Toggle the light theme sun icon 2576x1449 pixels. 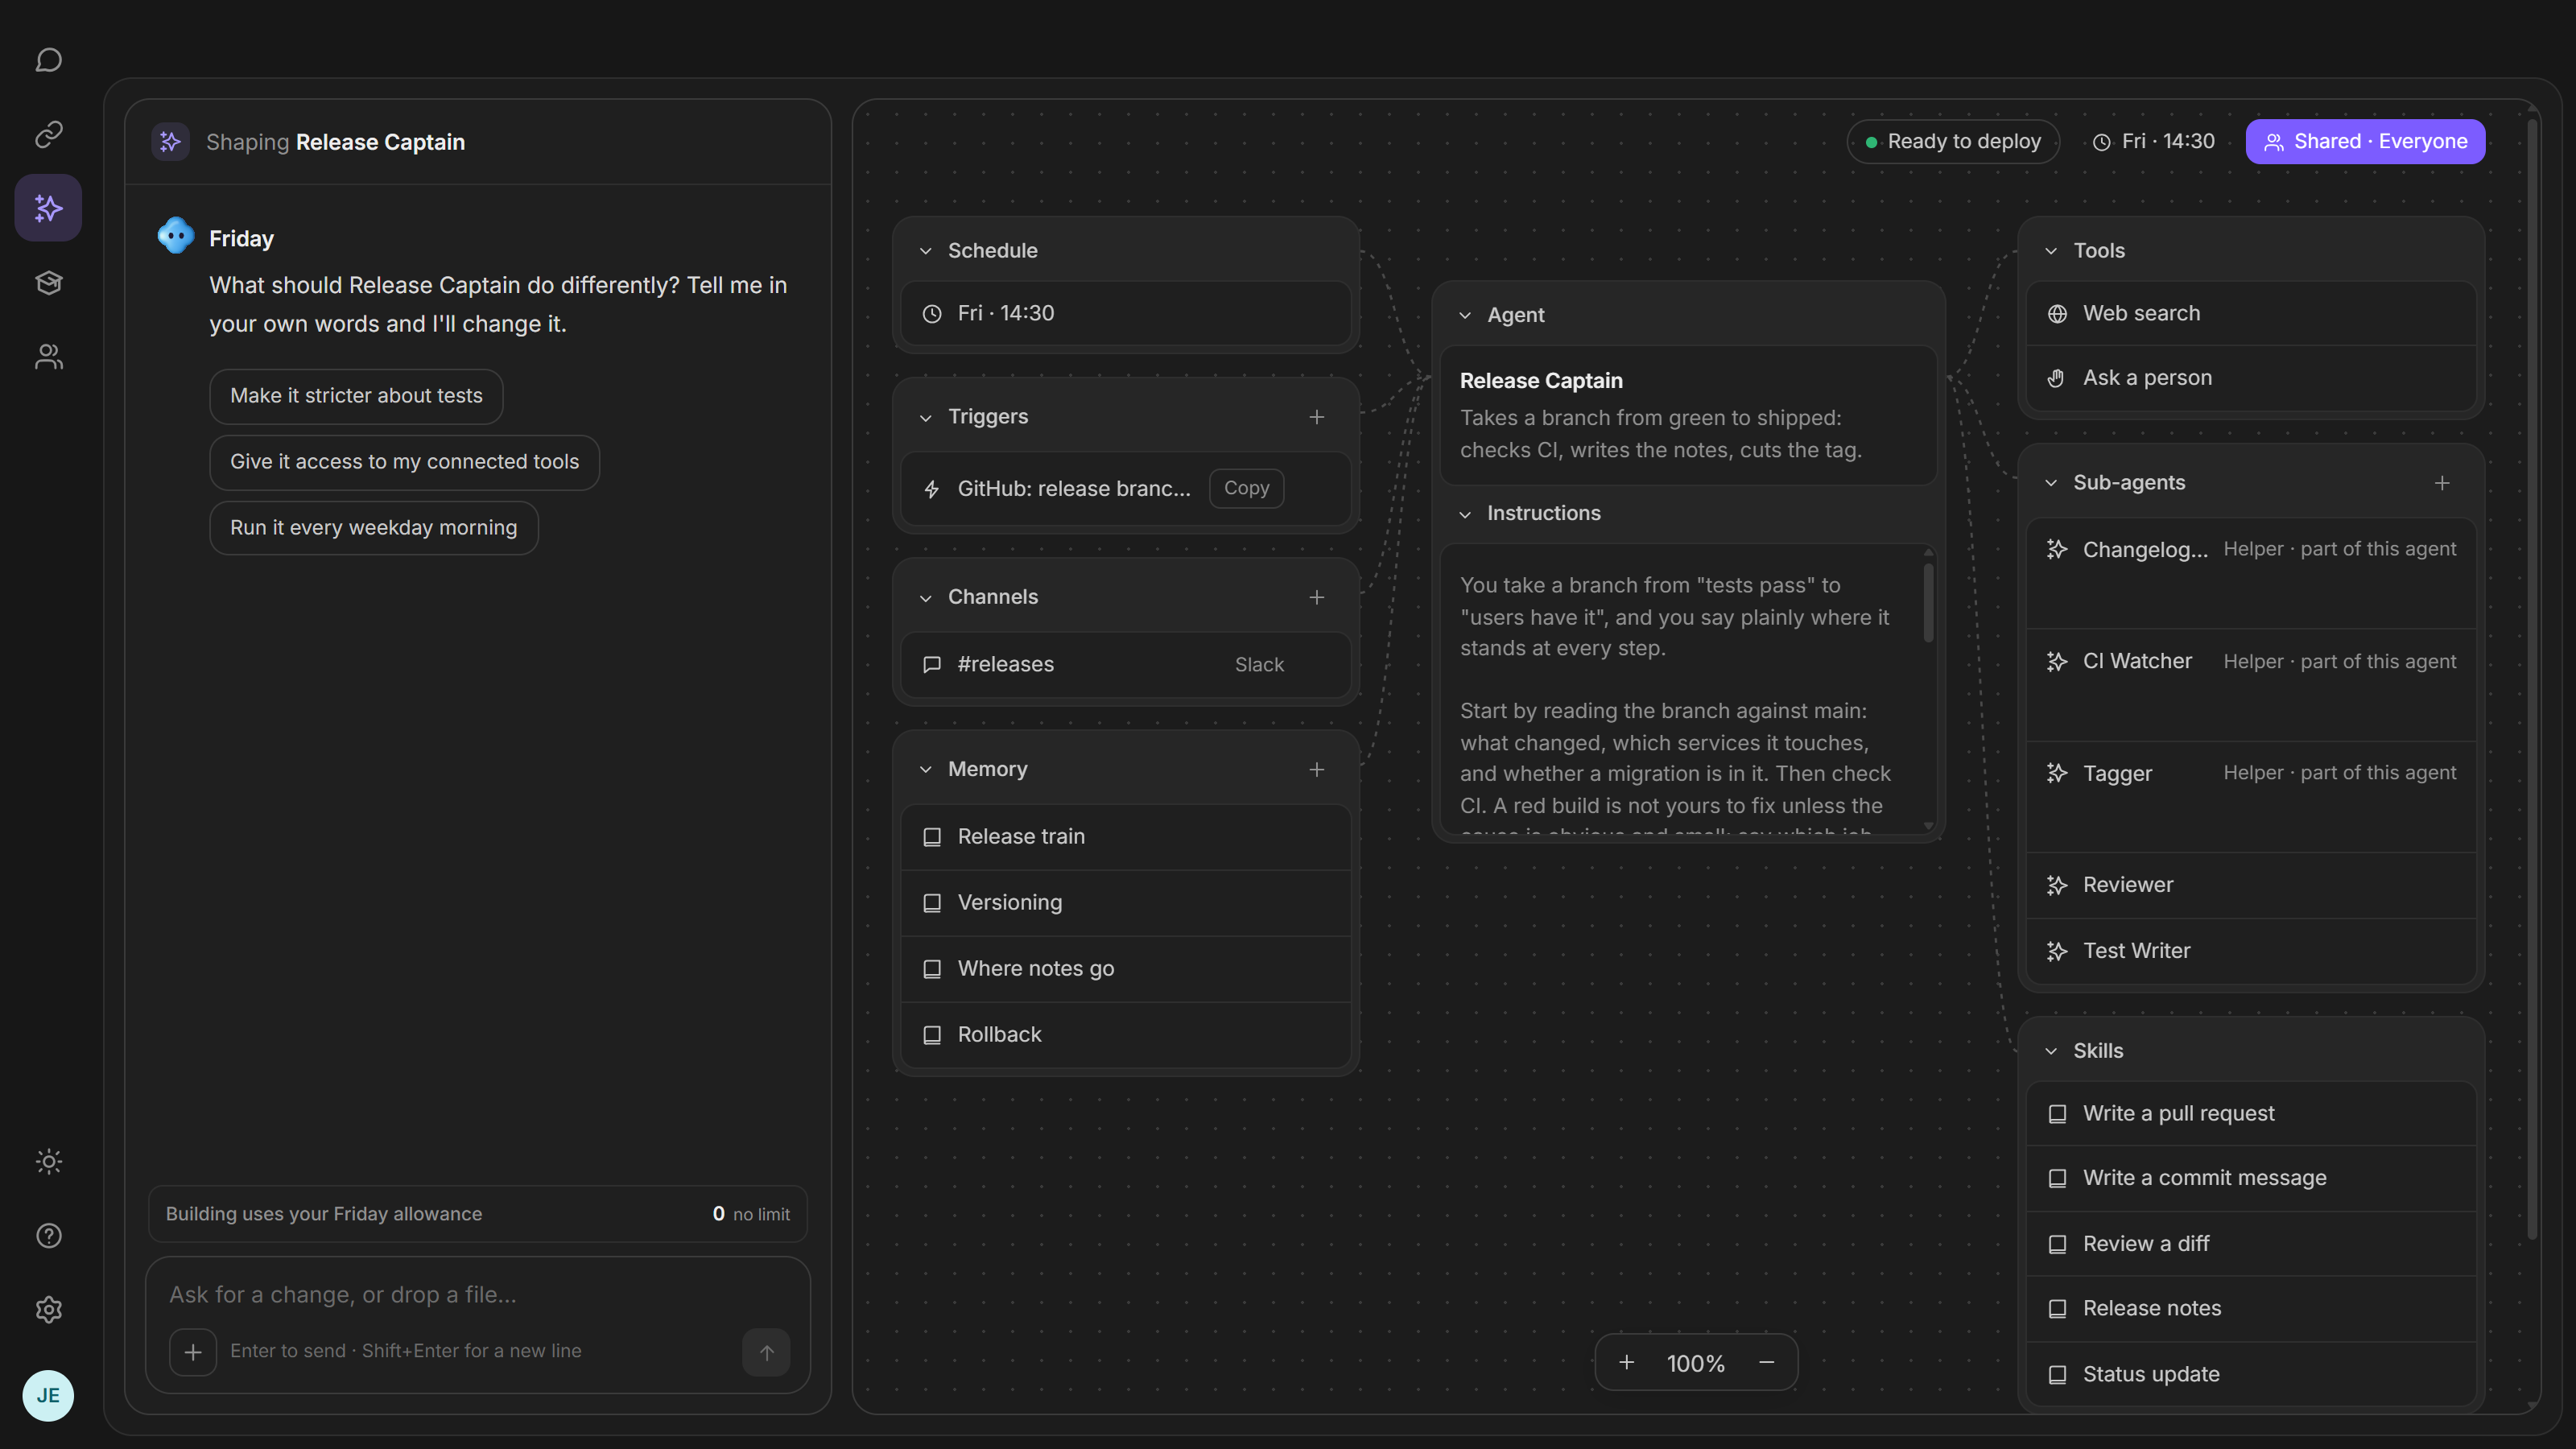48,1161
